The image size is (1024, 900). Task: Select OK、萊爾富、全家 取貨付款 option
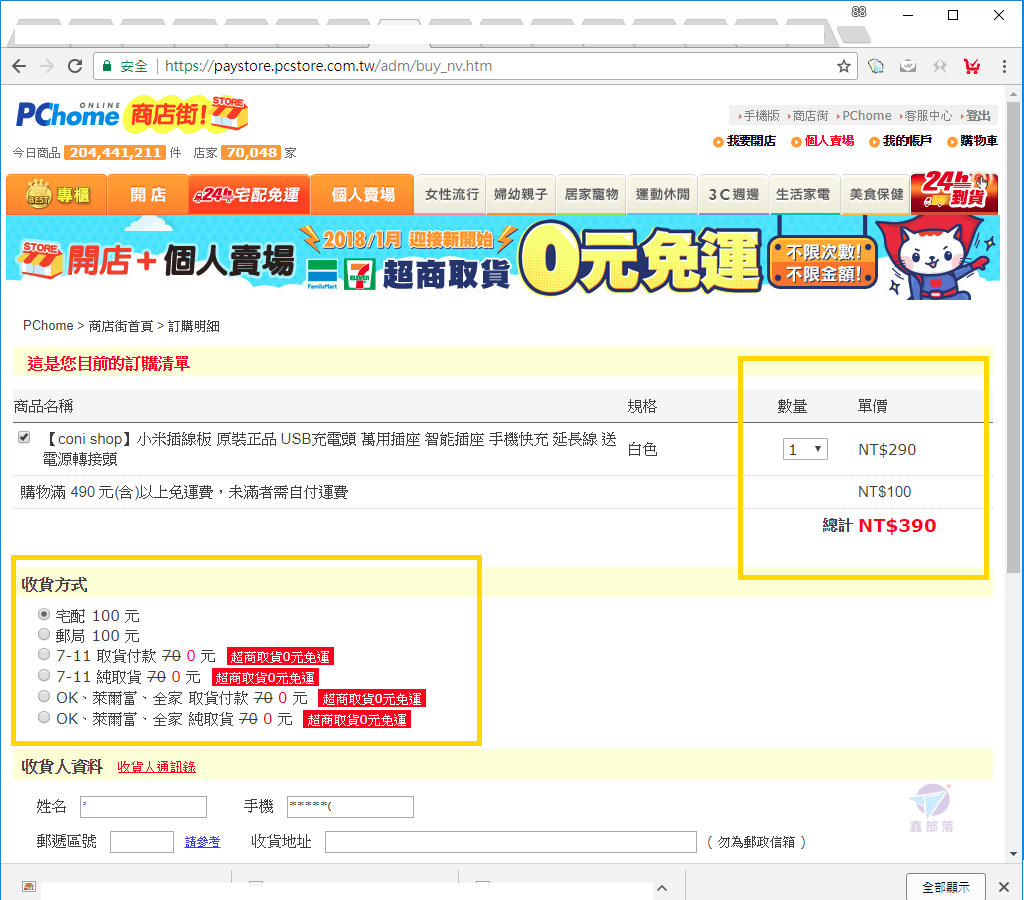click(x=44, y=696)
